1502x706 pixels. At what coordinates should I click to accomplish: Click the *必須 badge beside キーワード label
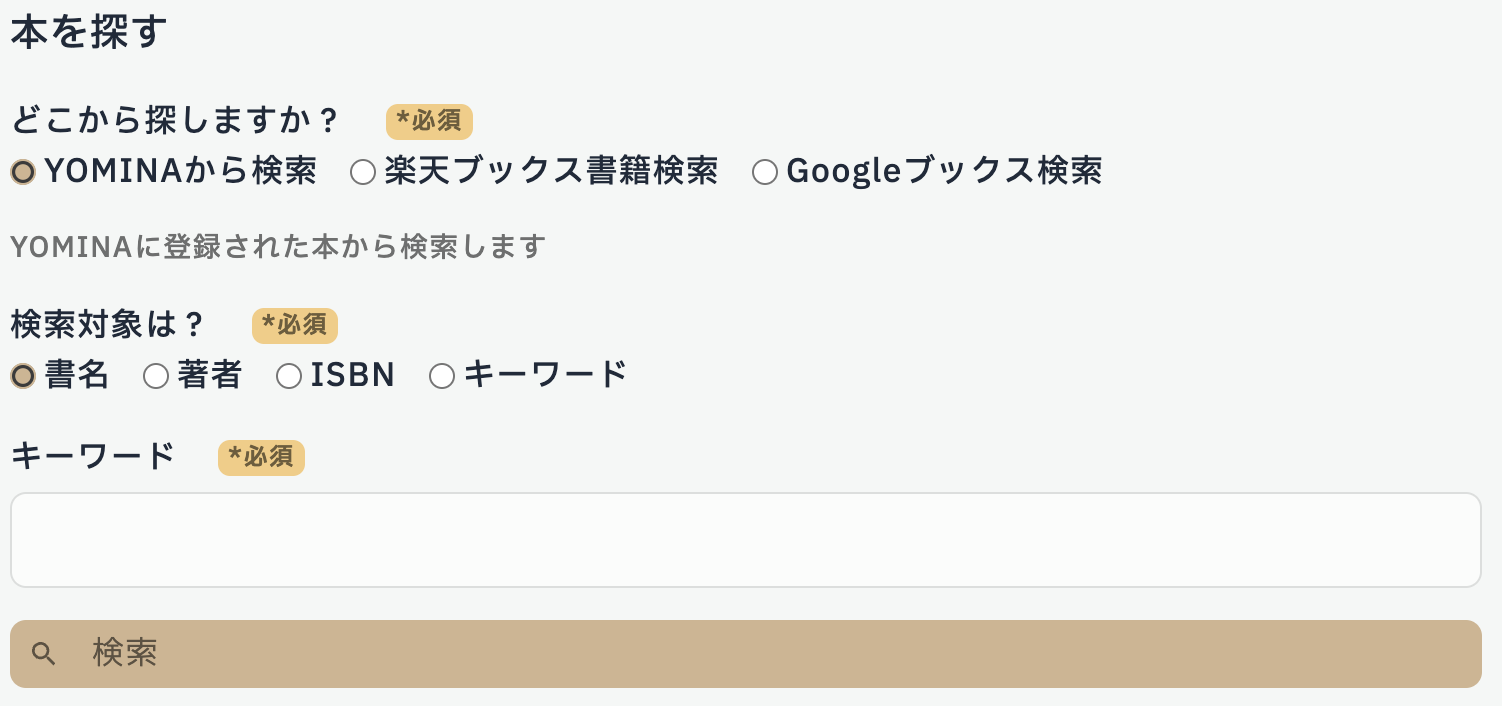coord(261,457)
